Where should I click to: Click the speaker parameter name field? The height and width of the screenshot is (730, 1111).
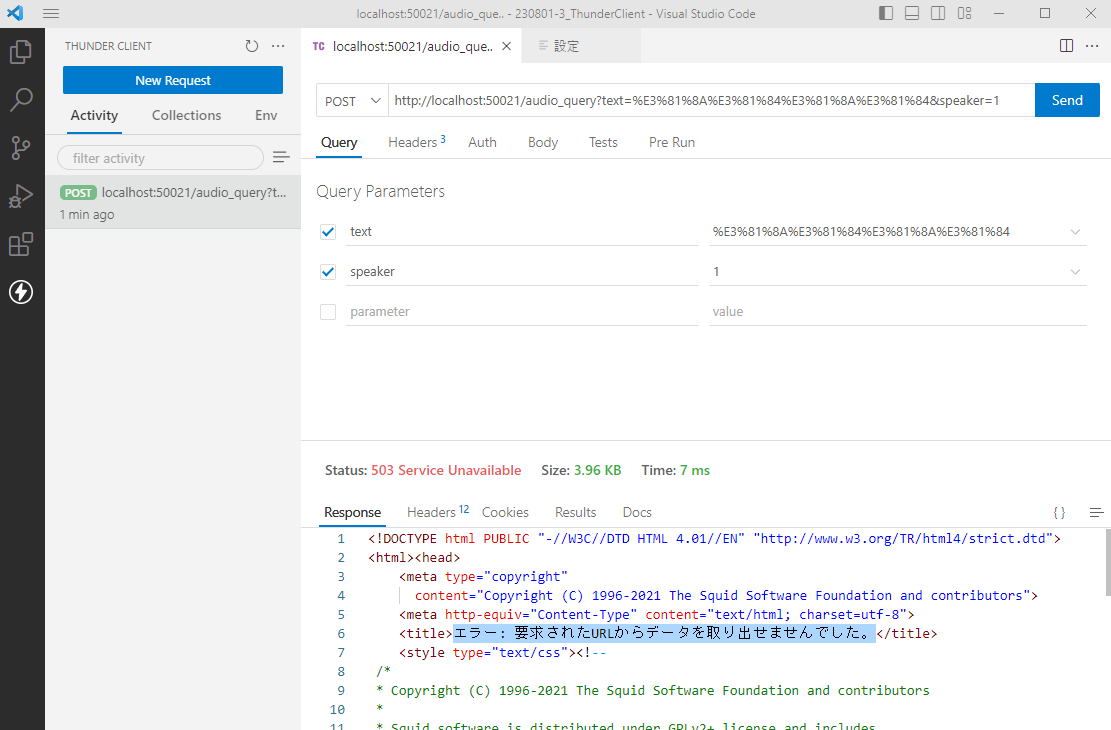[522, 271]
